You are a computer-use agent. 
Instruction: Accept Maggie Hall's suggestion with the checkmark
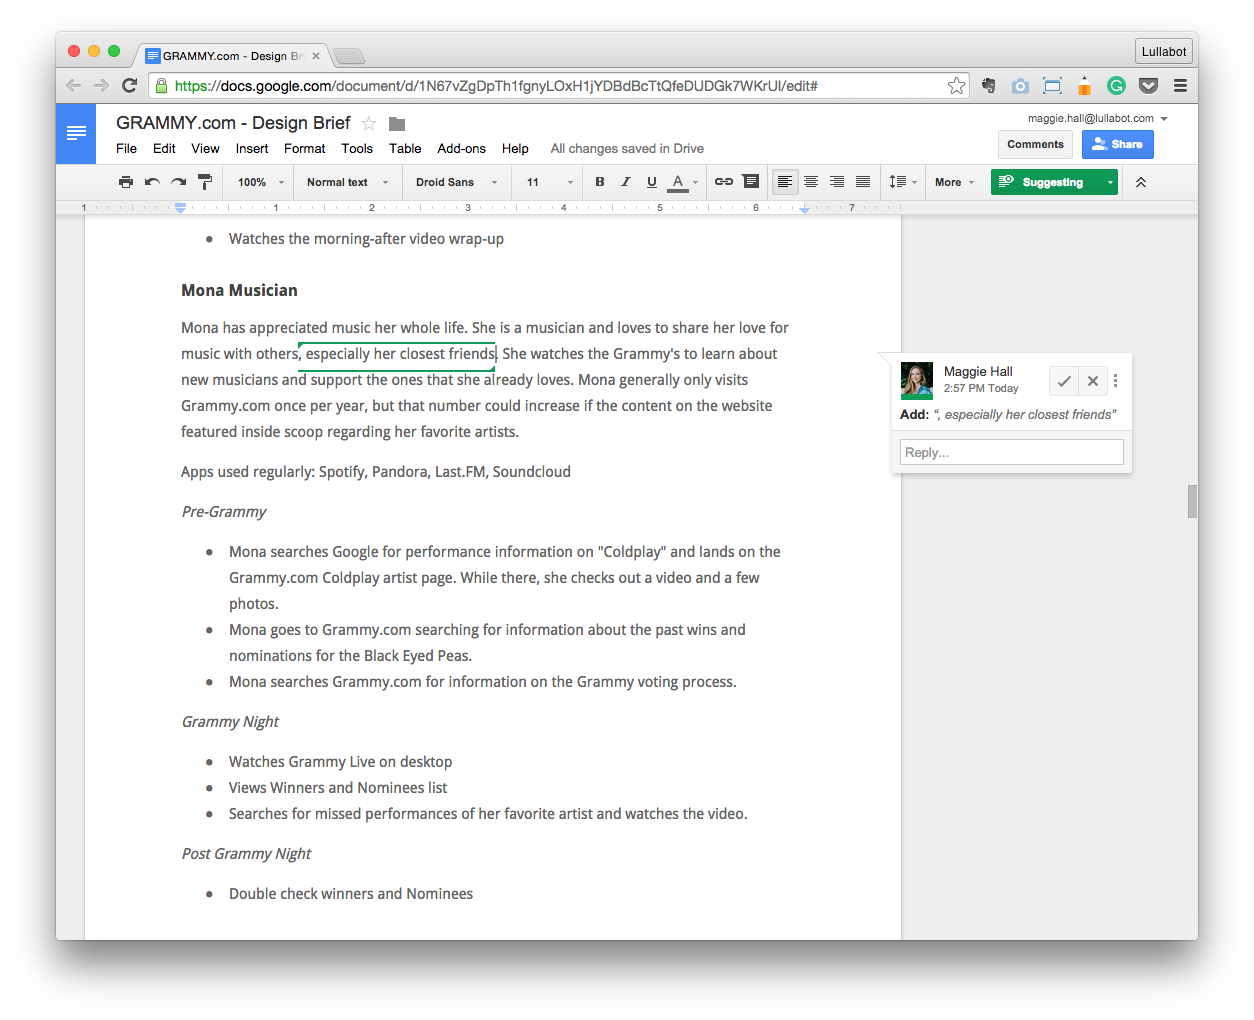pos(1064,381)
